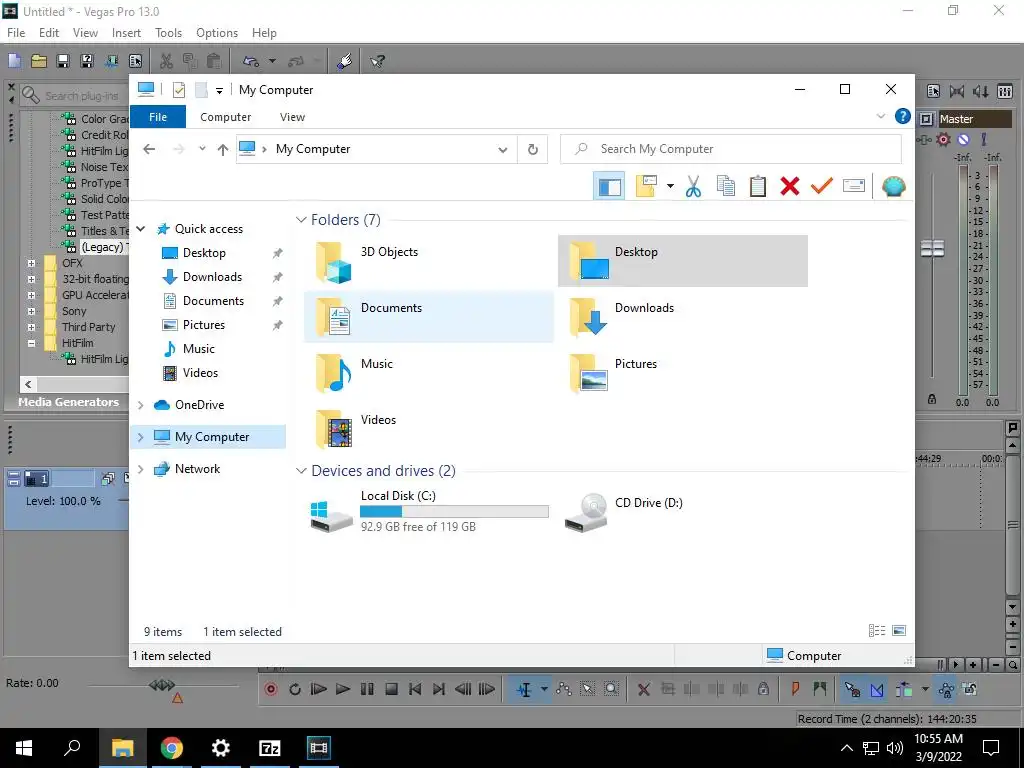Open the Options menu in Vegas Pro
This screenshot has width=1024, height=768.
217,33
